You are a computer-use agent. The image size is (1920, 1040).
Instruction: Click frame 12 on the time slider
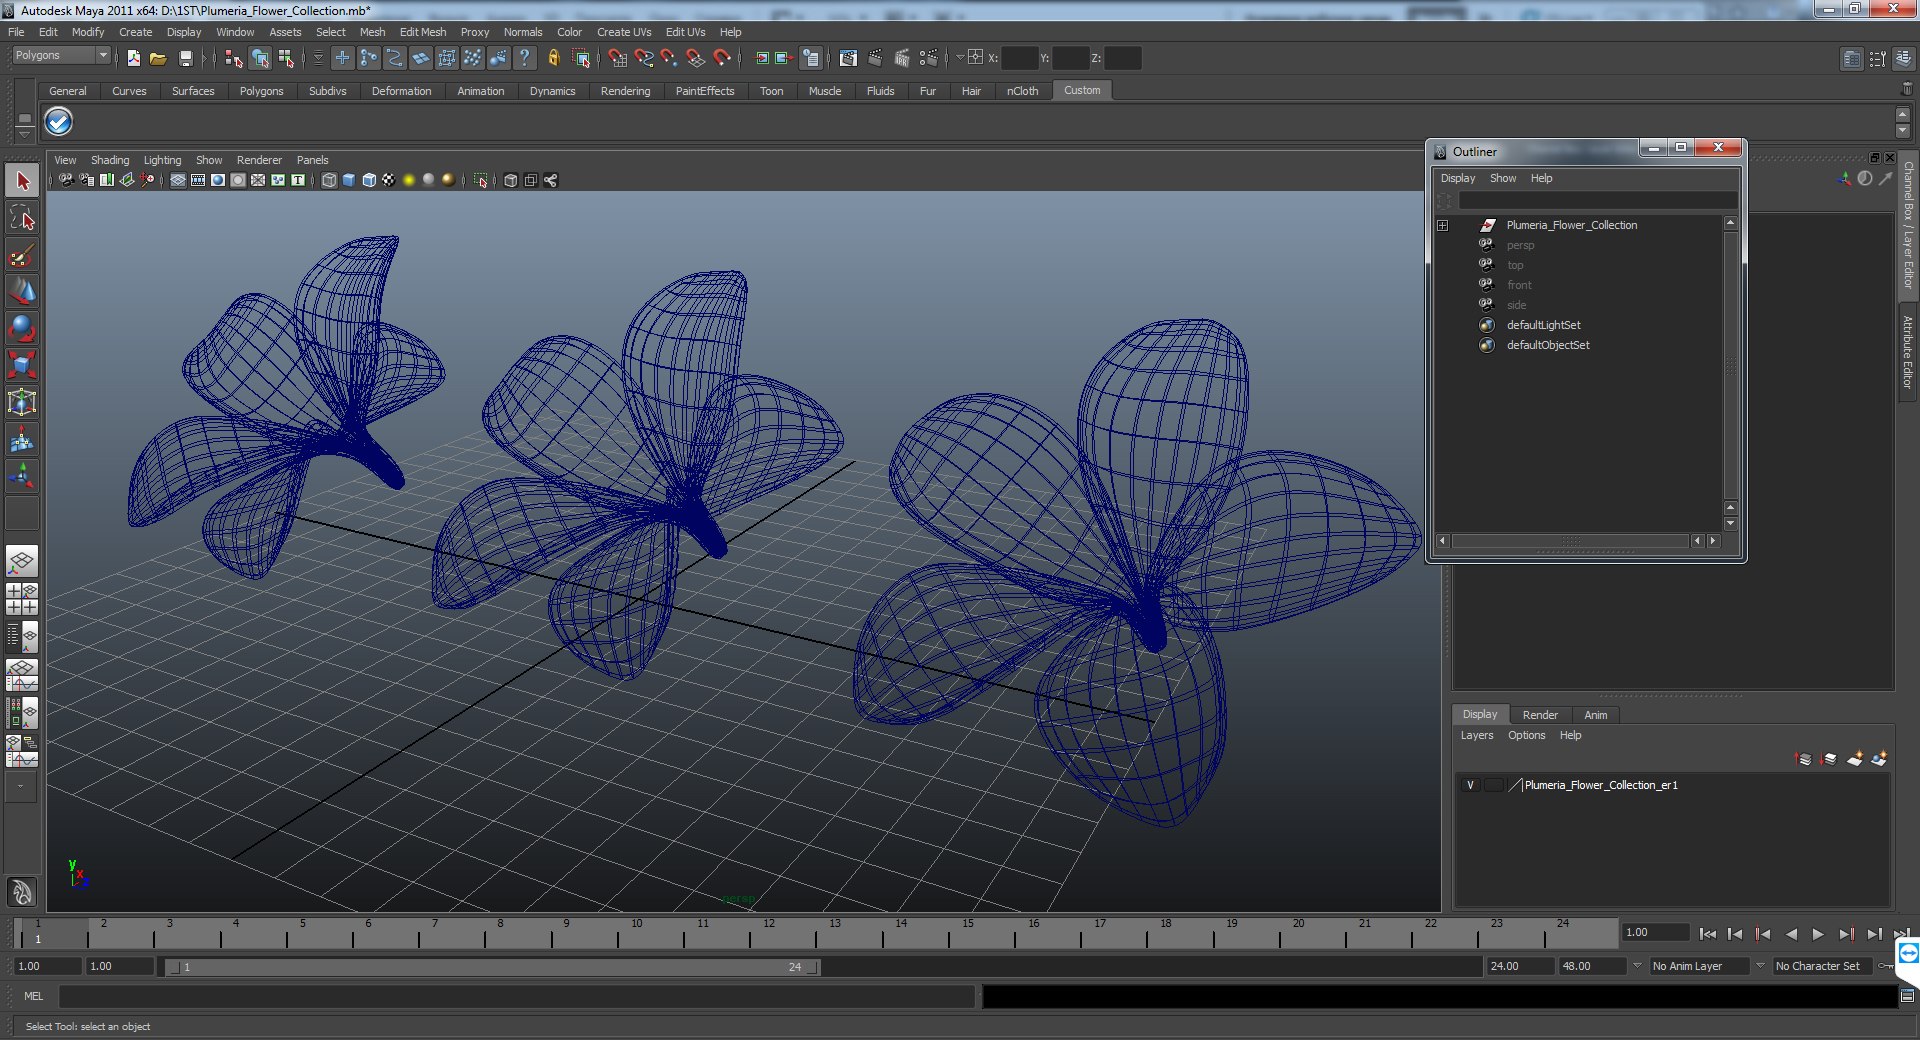coord(769,934)
